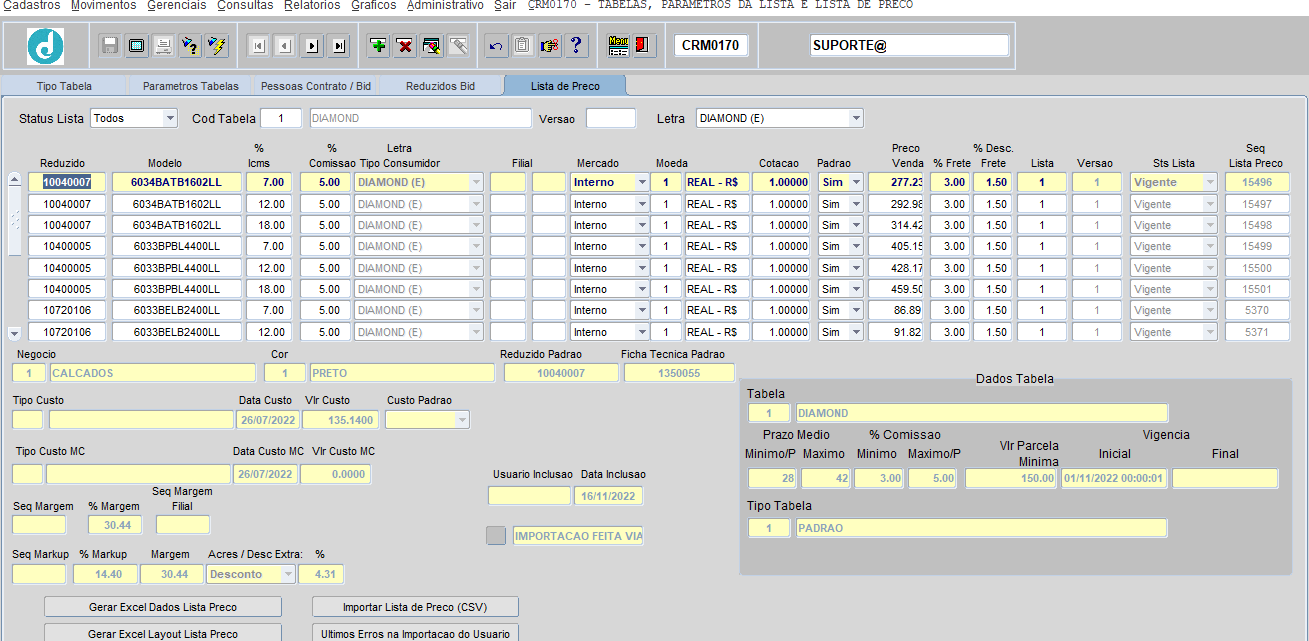Click Preco Venda cell 405.15

[896, 246]
